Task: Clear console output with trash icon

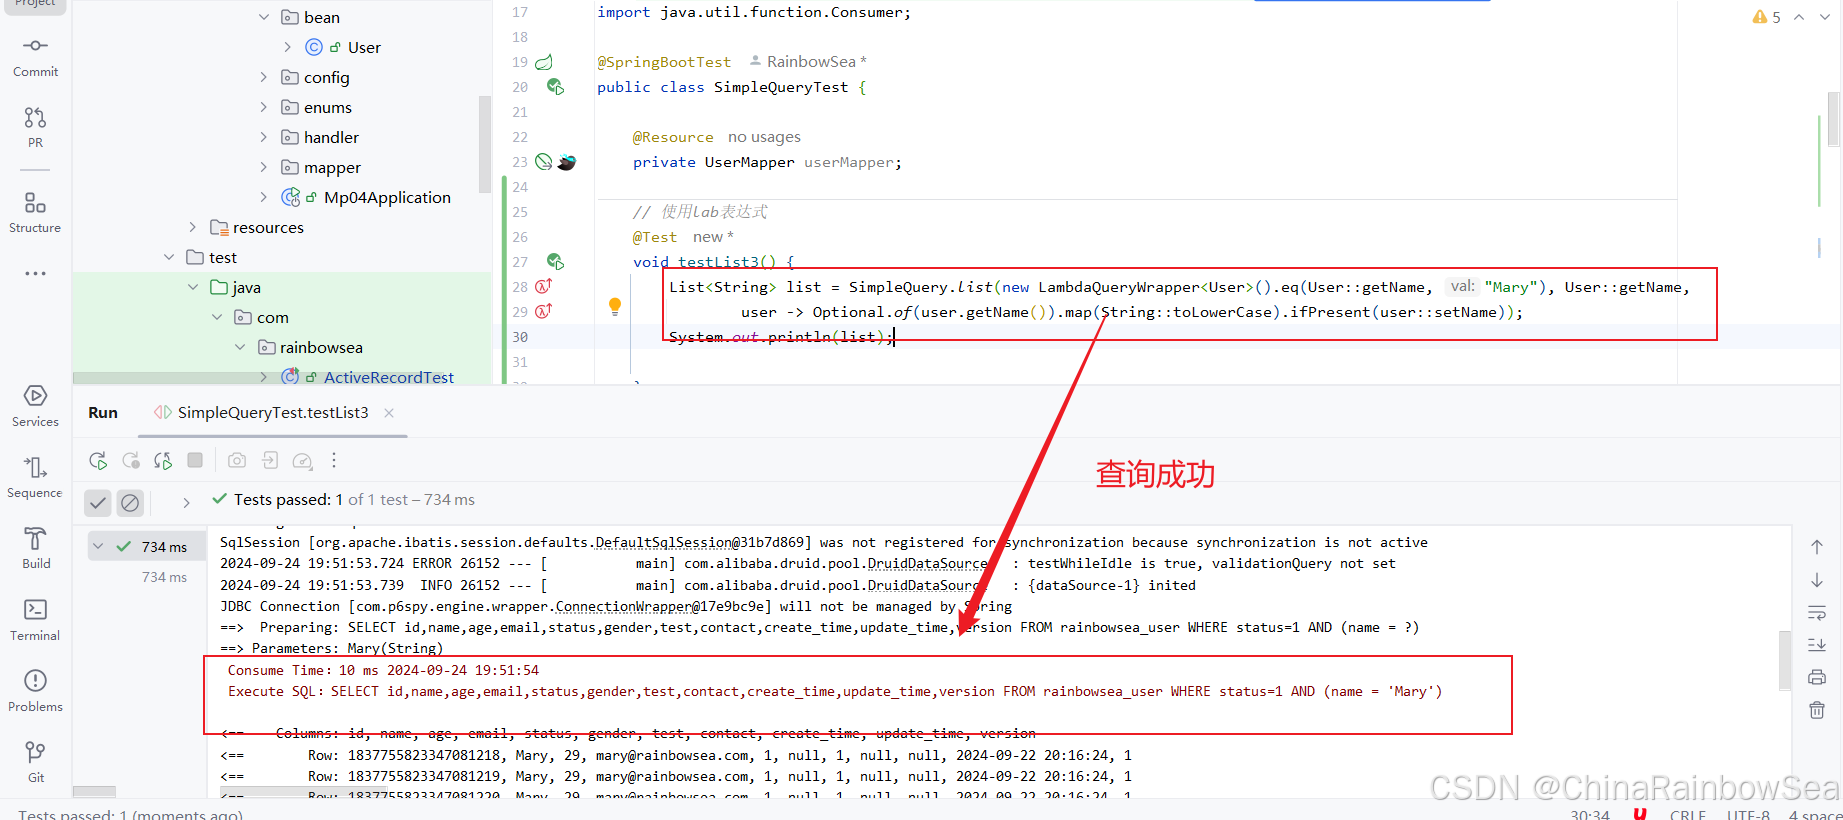Action: point(1817,710)
